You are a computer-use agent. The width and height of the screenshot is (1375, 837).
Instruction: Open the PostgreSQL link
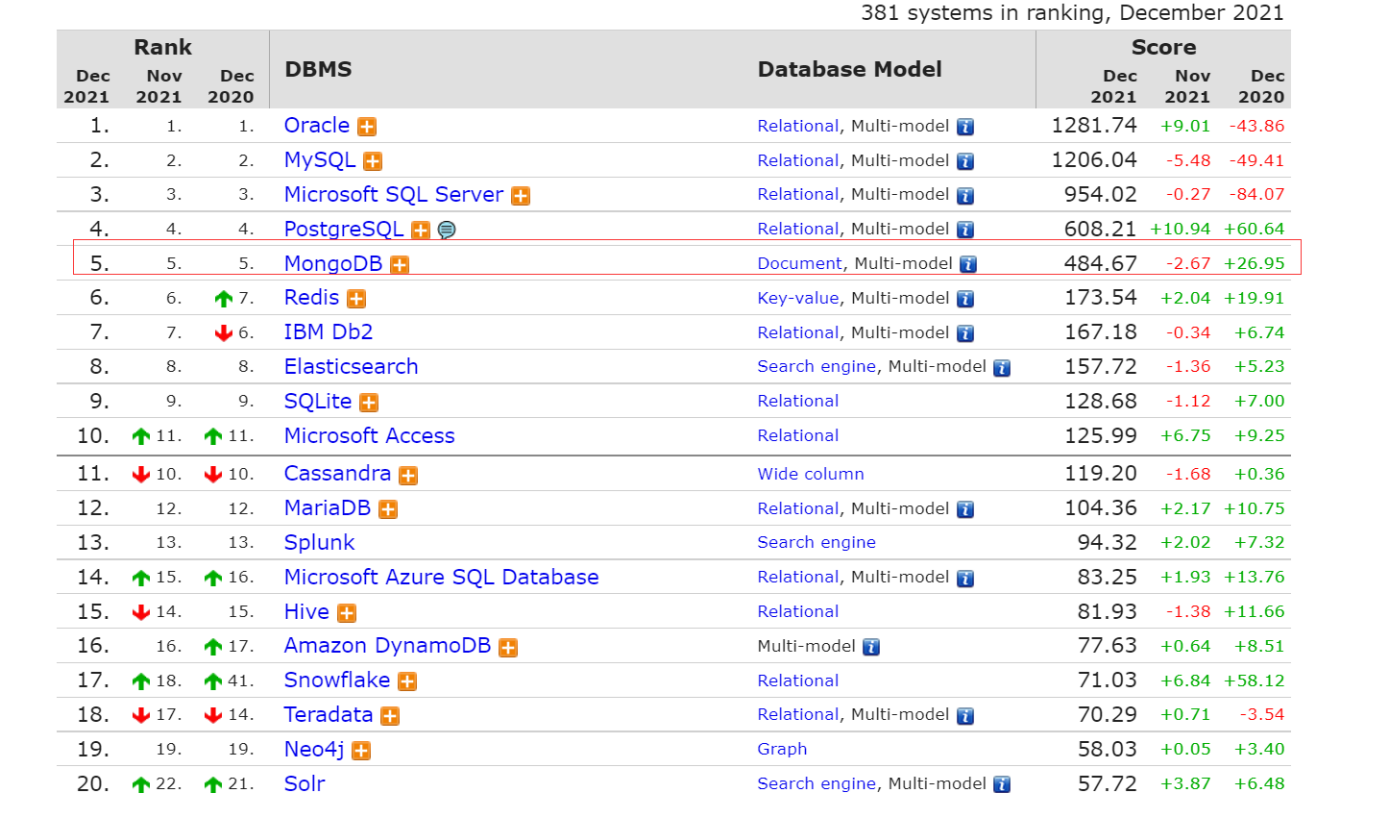[x=344, y=229]
